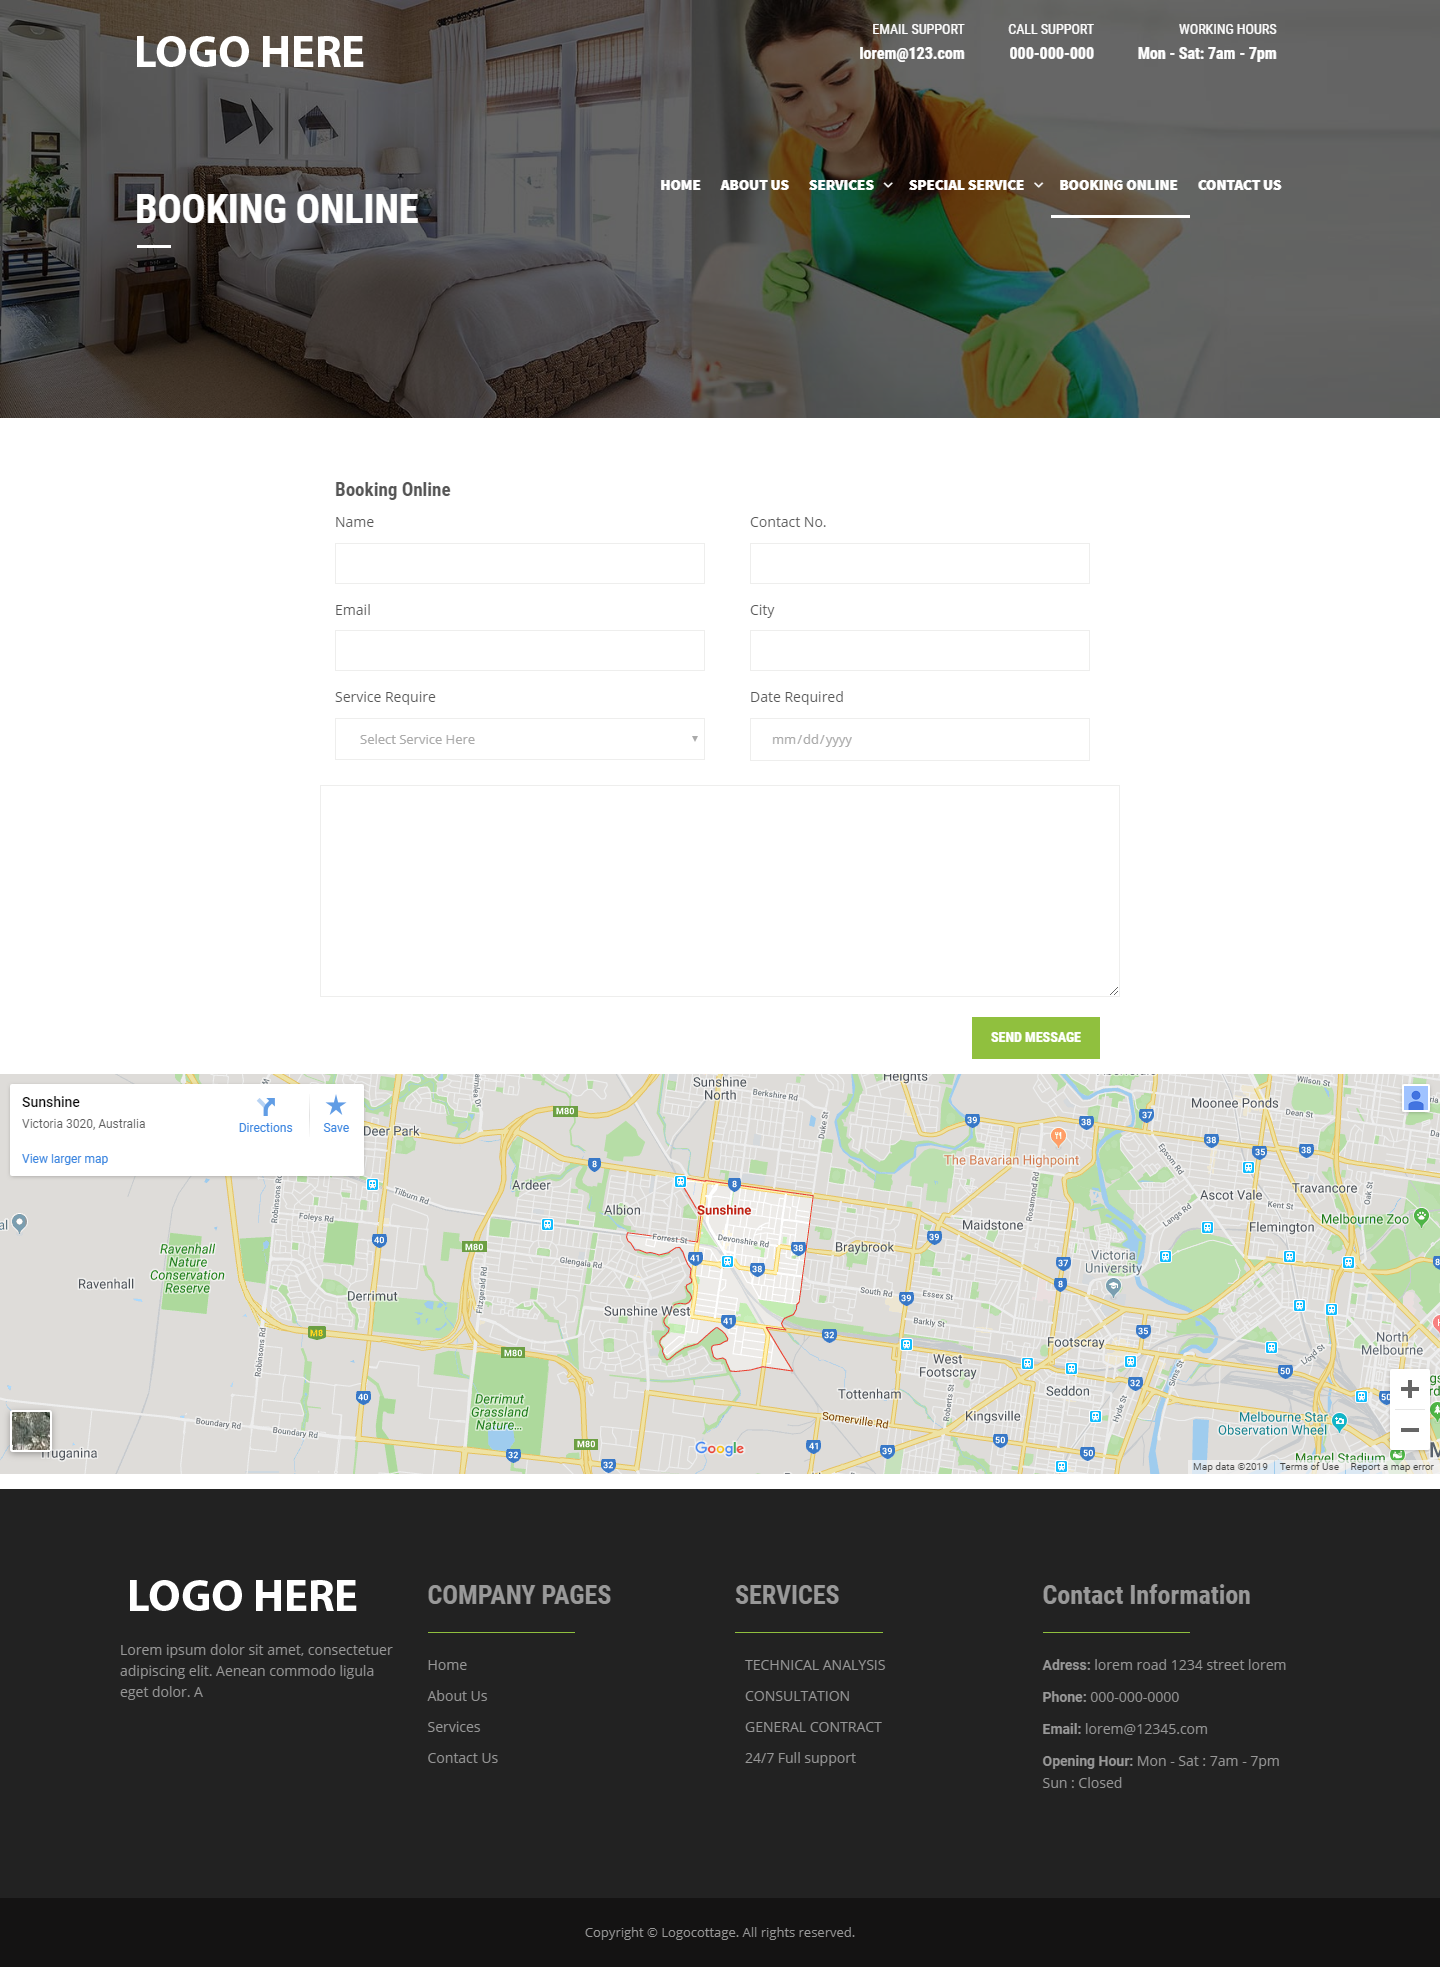The height and width of the screenshot is (1967, 1440).
Task: Click the Google logo on the map
Action: [719, 1449]
